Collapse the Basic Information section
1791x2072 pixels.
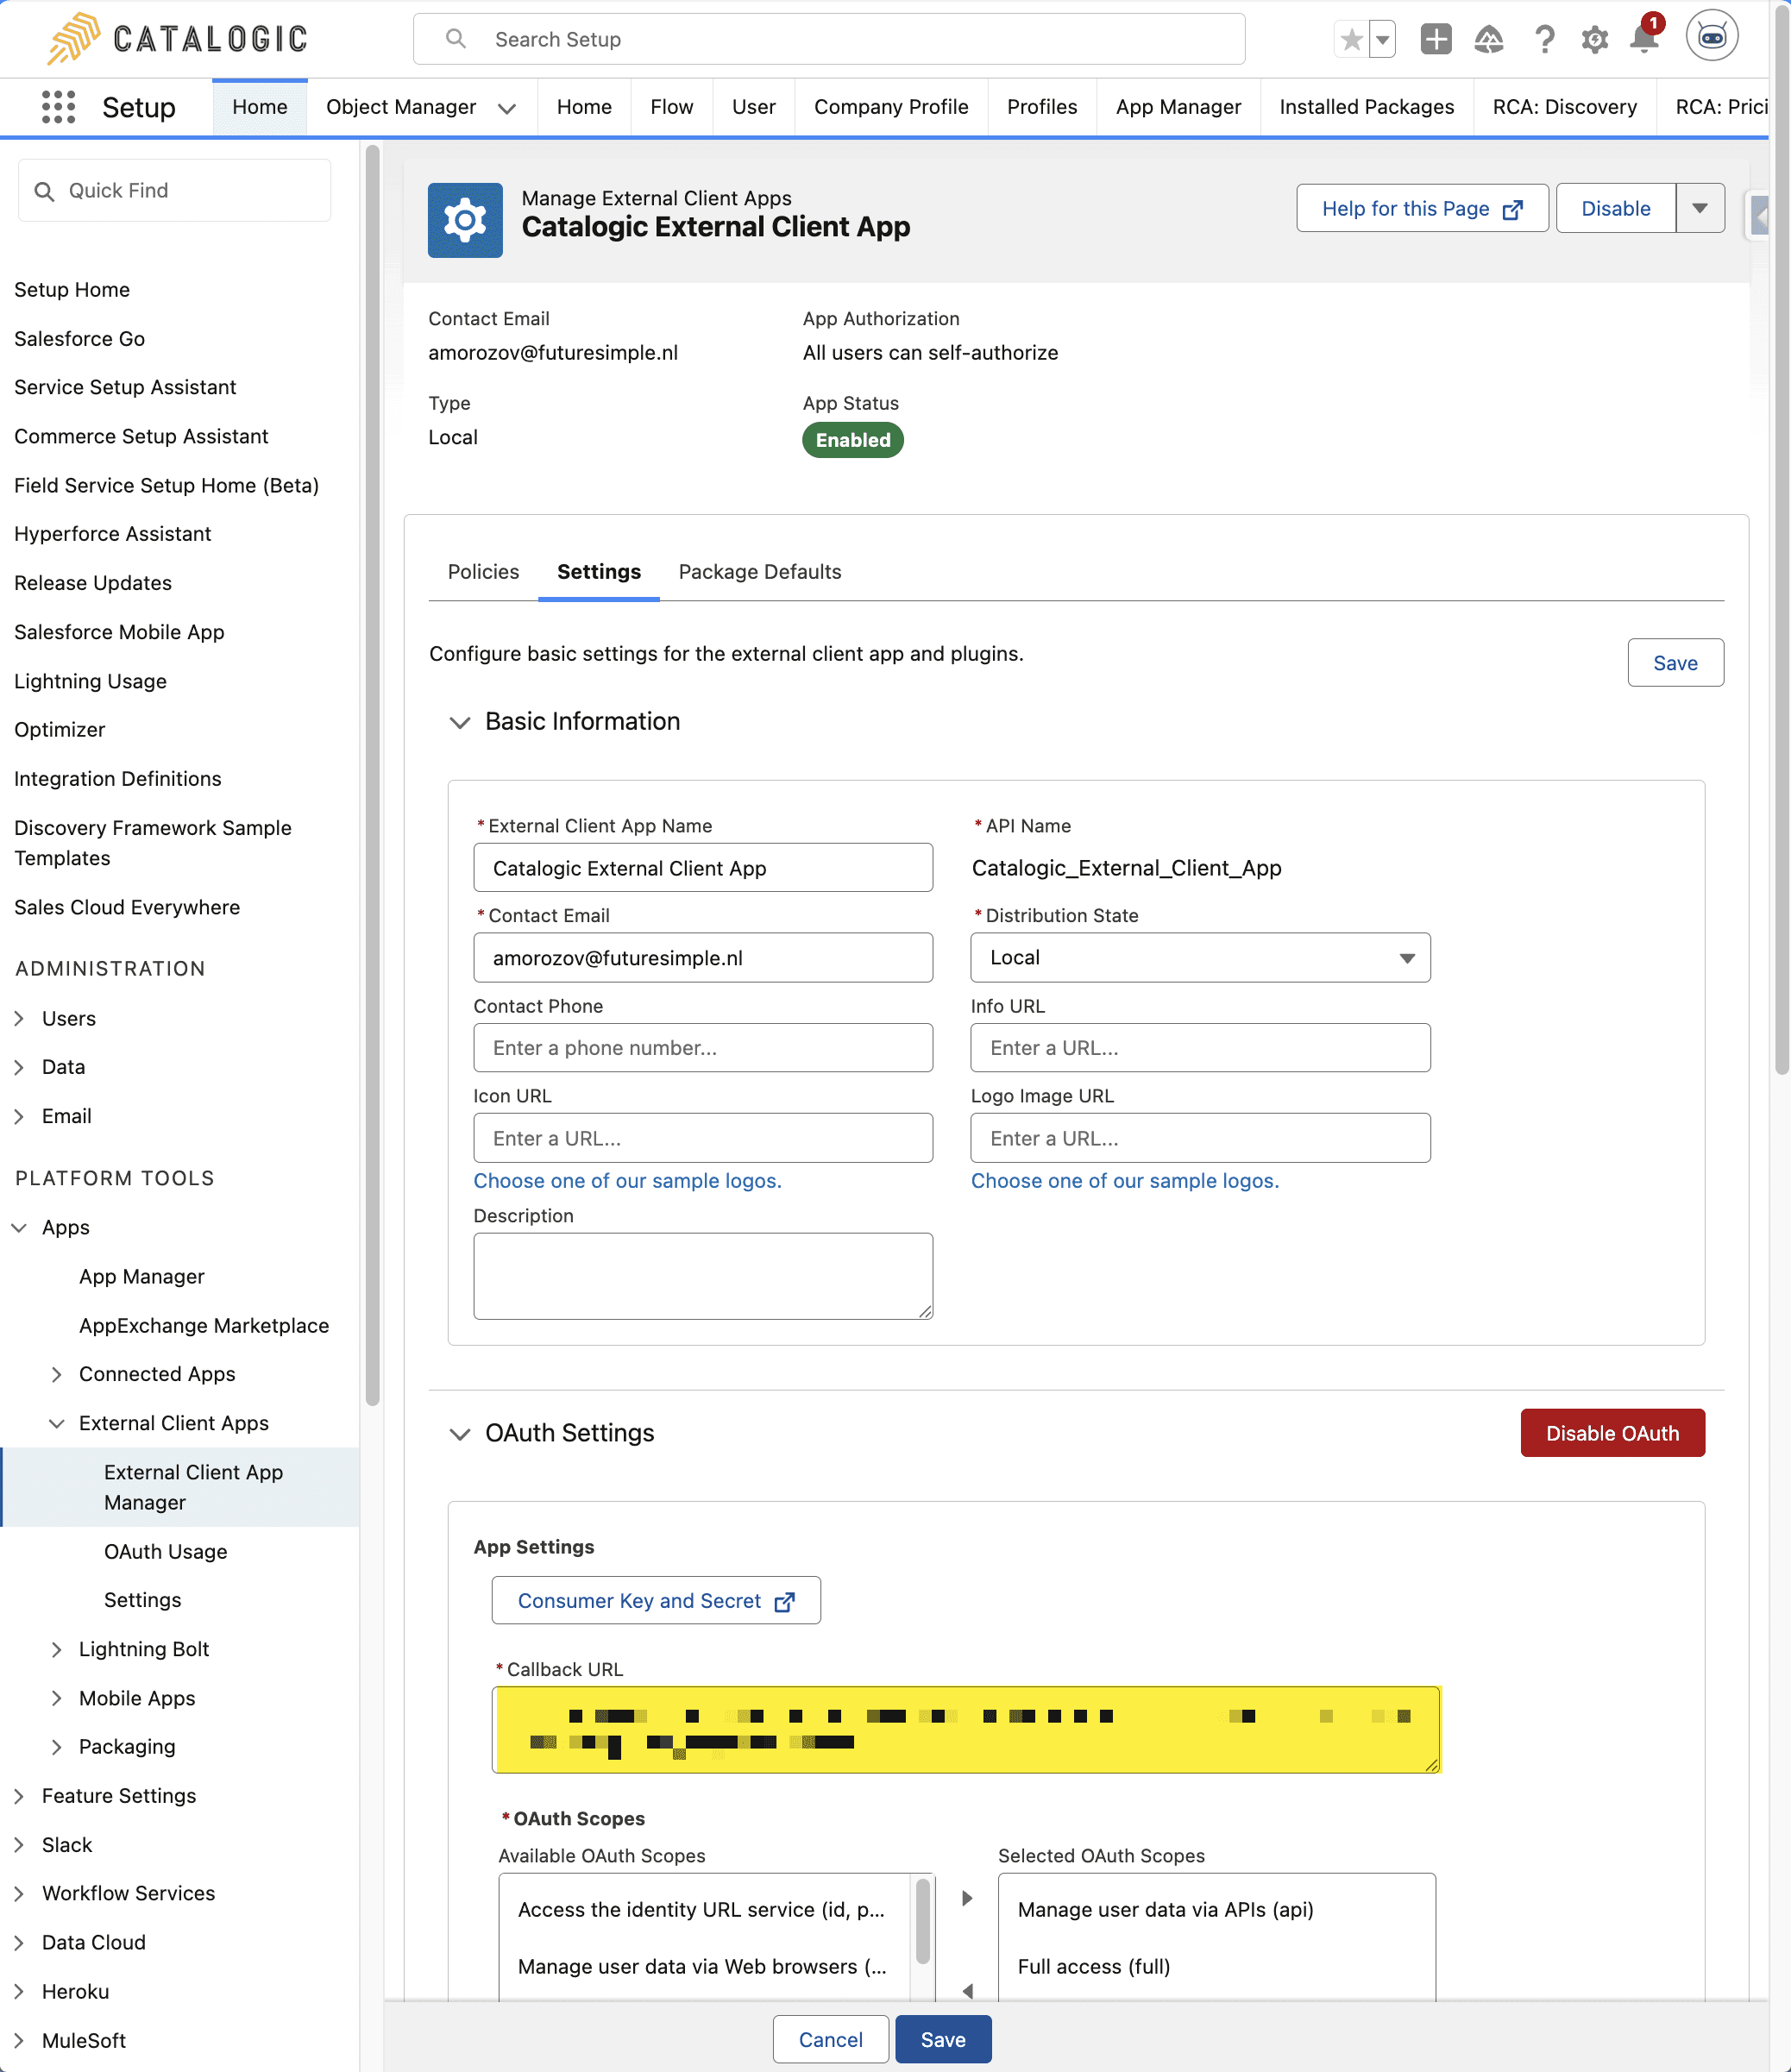coord(460,722)
